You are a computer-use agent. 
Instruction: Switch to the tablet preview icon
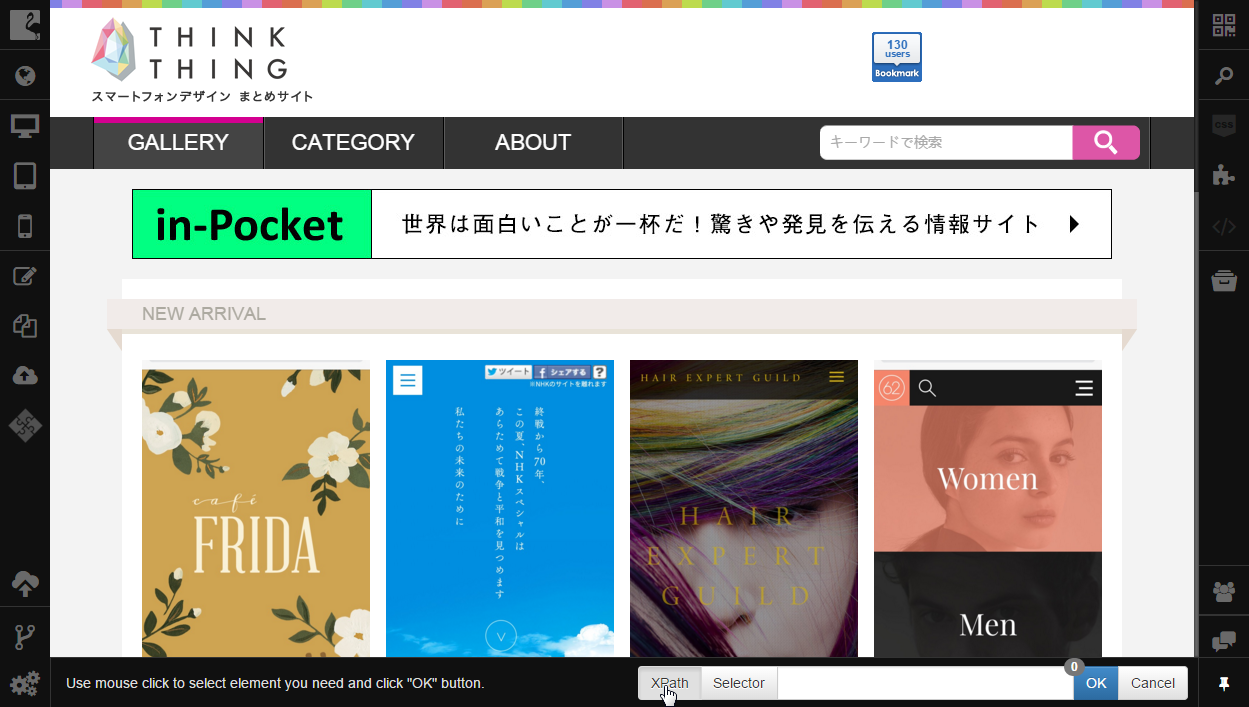tap(25, 176)
